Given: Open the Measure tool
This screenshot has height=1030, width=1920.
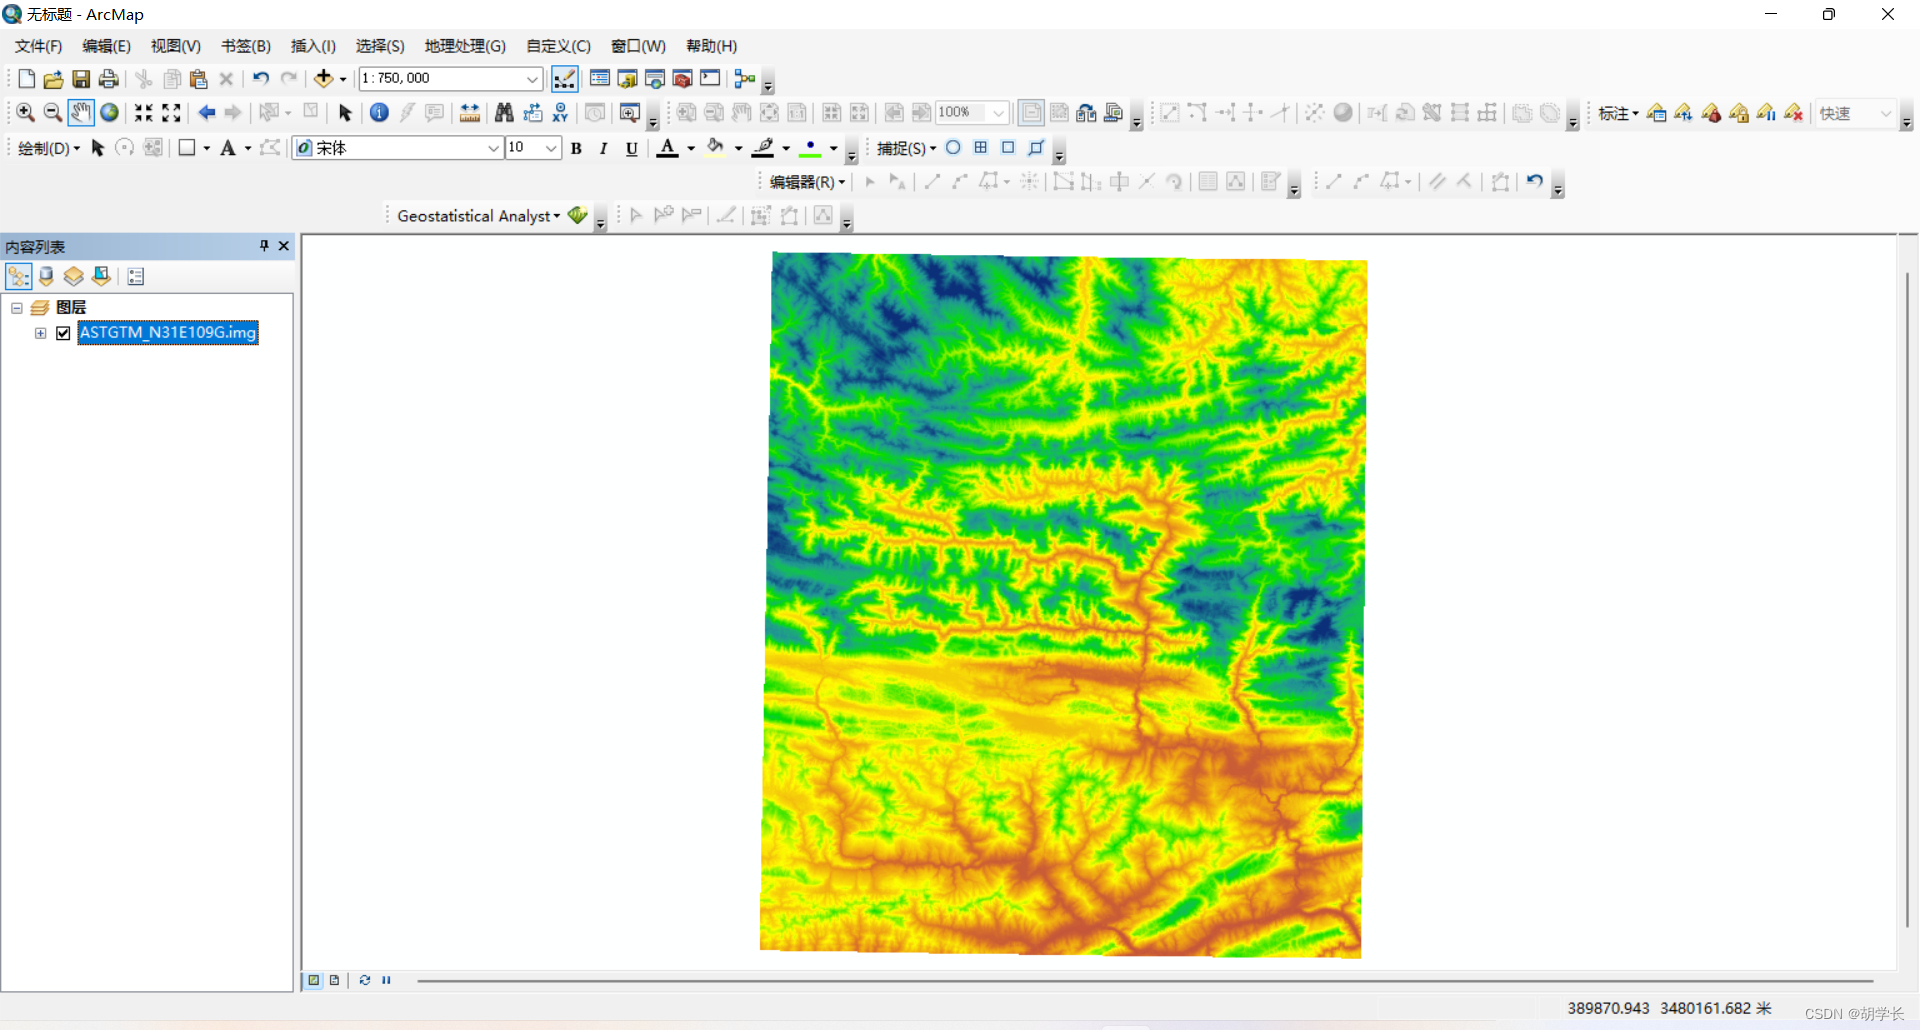Looking at the screenshot, I should 469,113.
